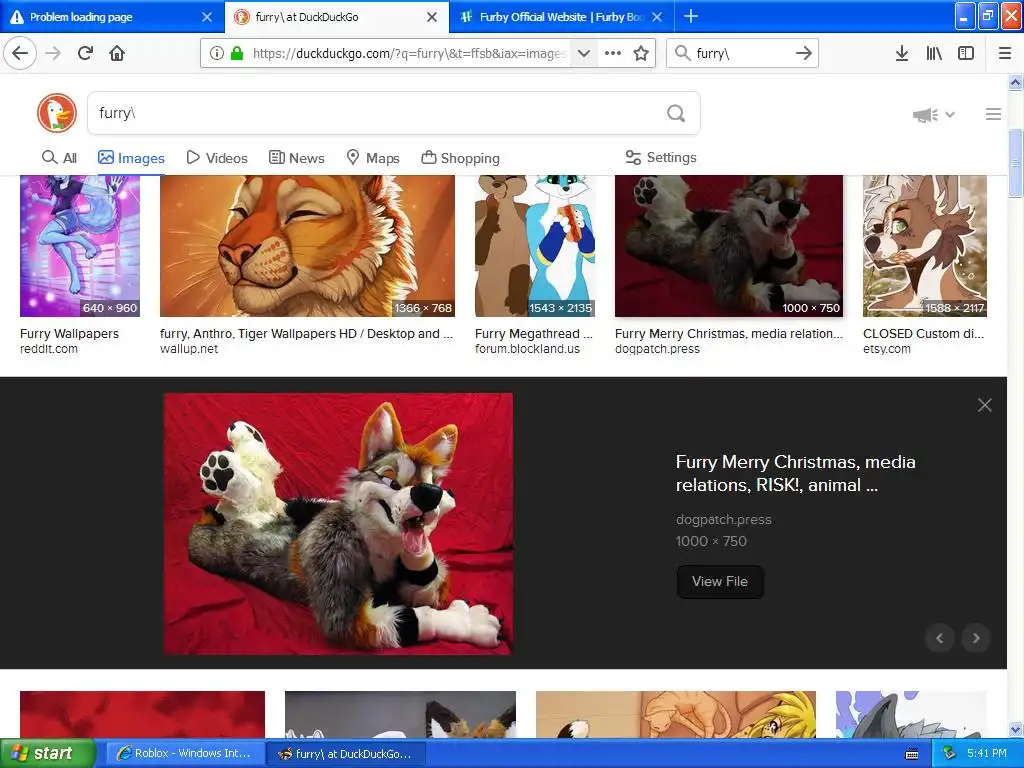The width and height of the screenshot is (1024, 768).
Task: Click the Firefox toolbar search box
Action: pos(743,53)
